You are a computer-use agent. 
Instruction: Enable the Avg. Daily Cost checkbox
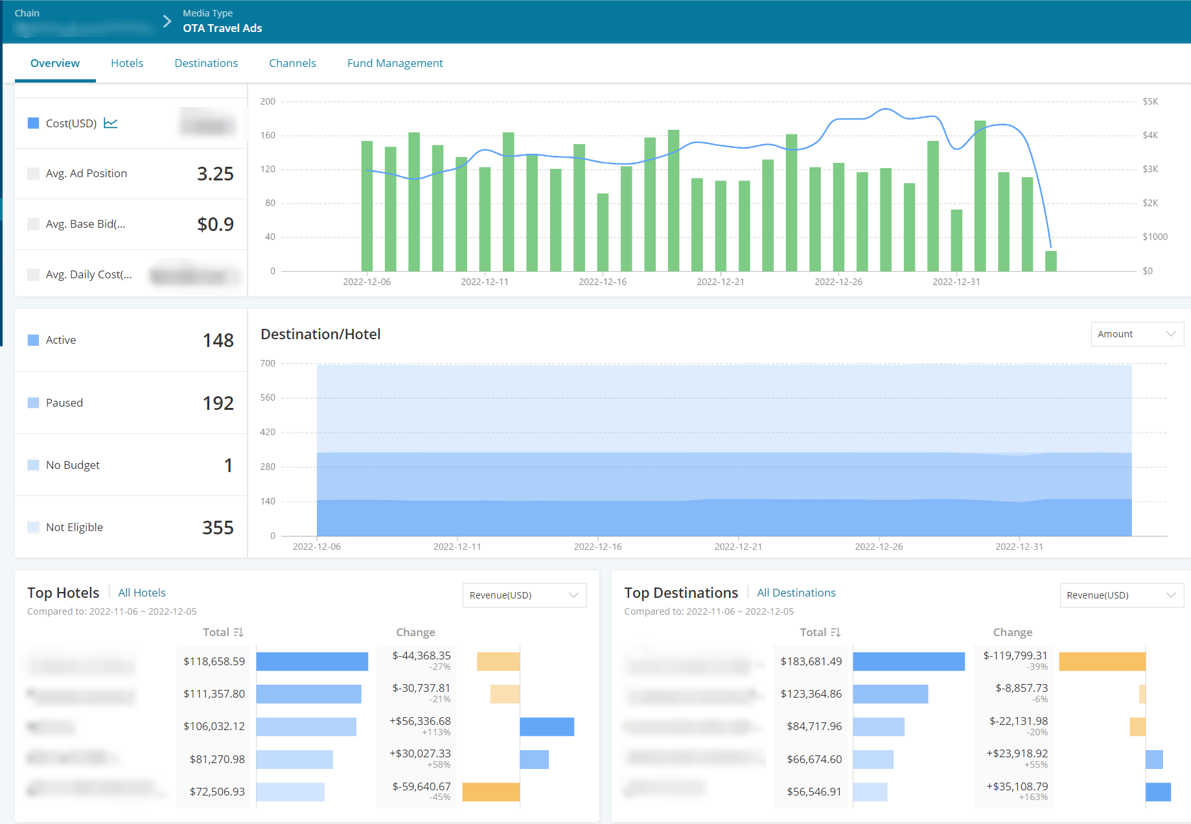(x=33, y=274)
